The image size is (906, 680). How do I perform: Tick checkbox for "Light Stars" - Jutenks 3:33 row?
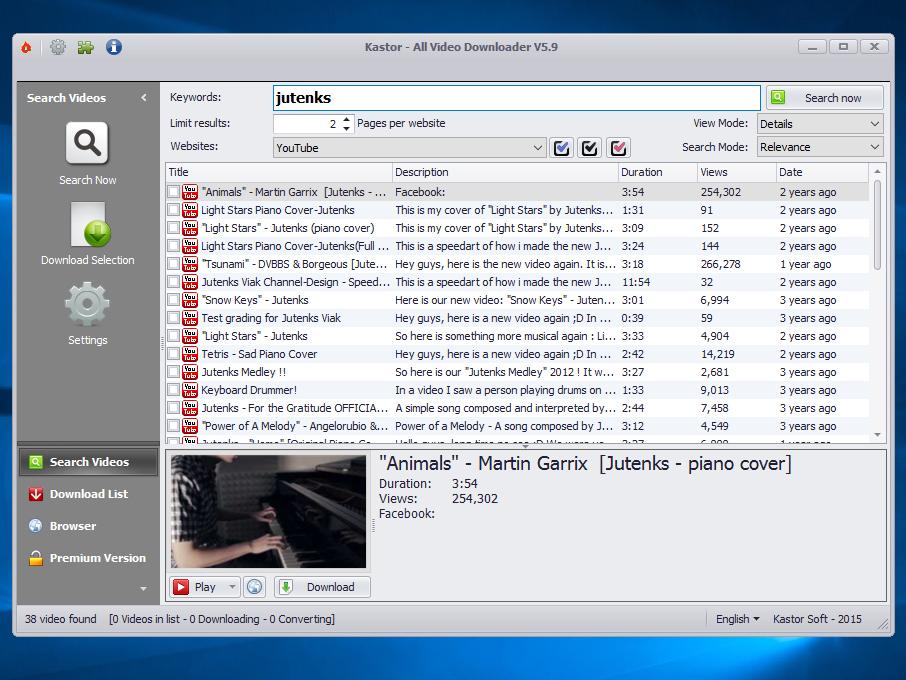173,336
